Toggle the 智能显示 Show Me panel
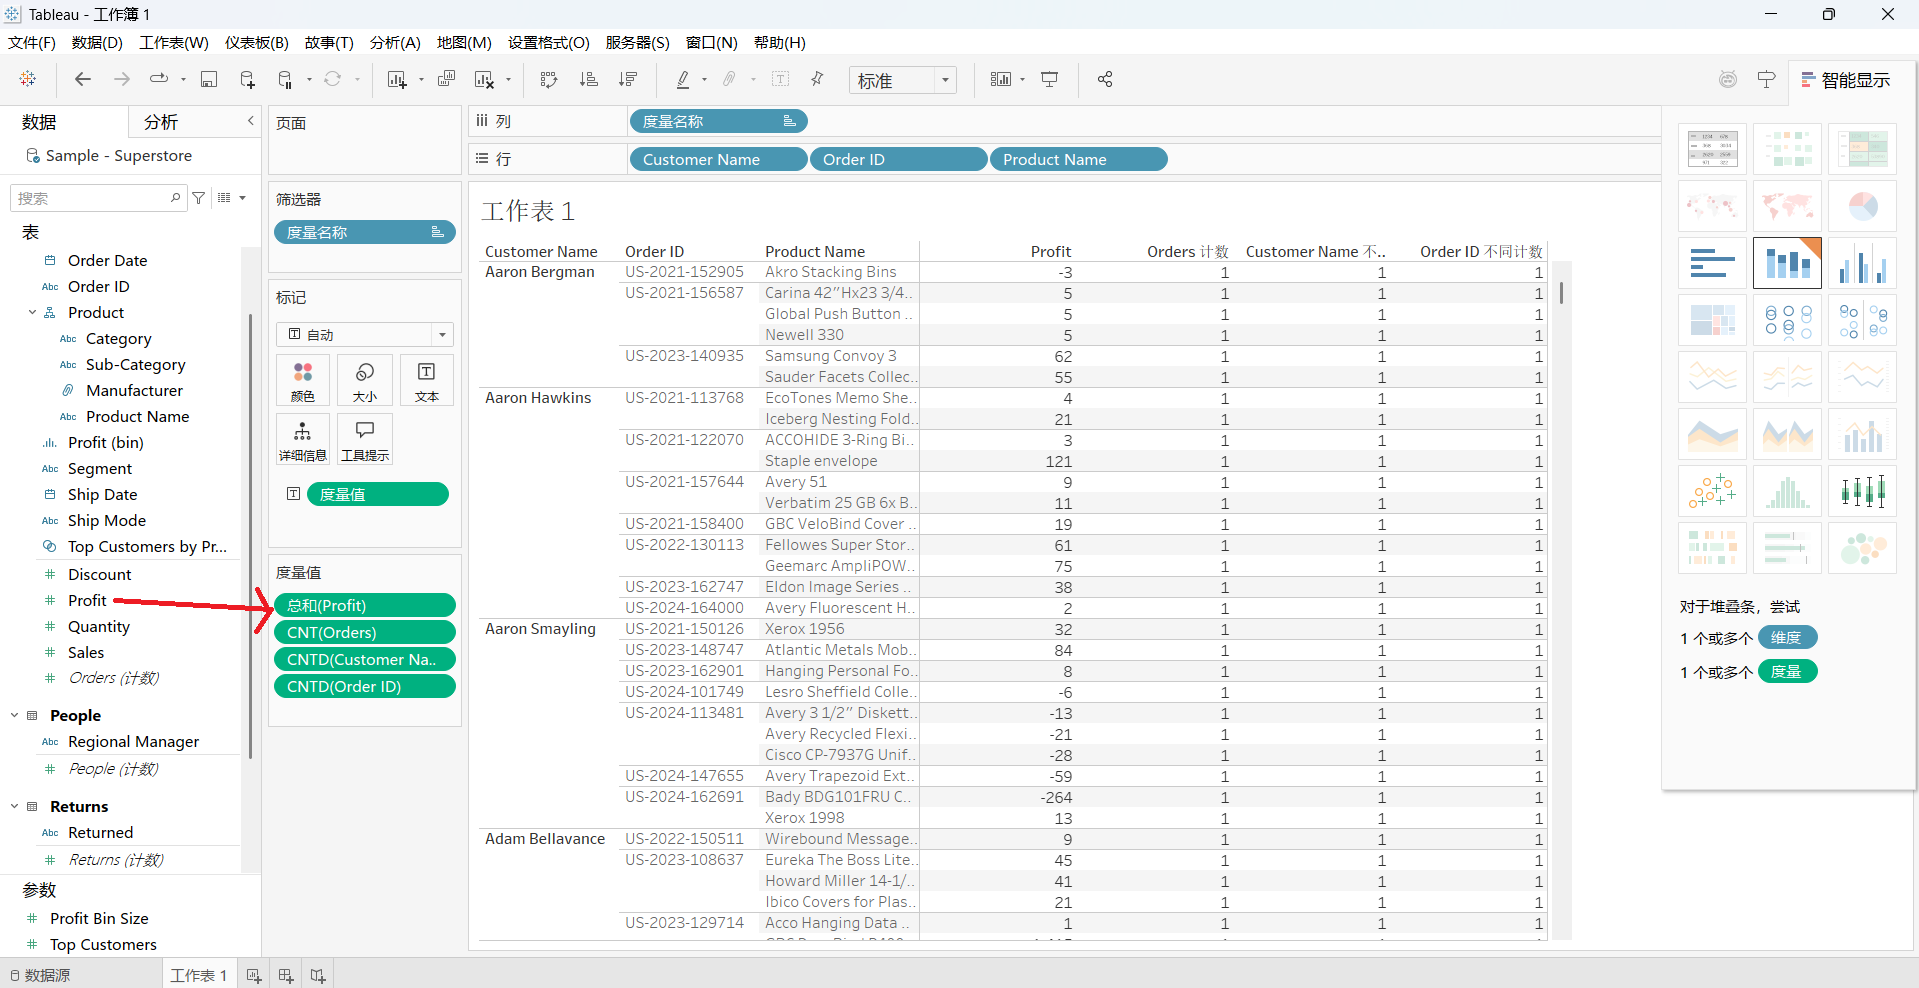The image size is (1919, 988). [x=1846, y=80]
